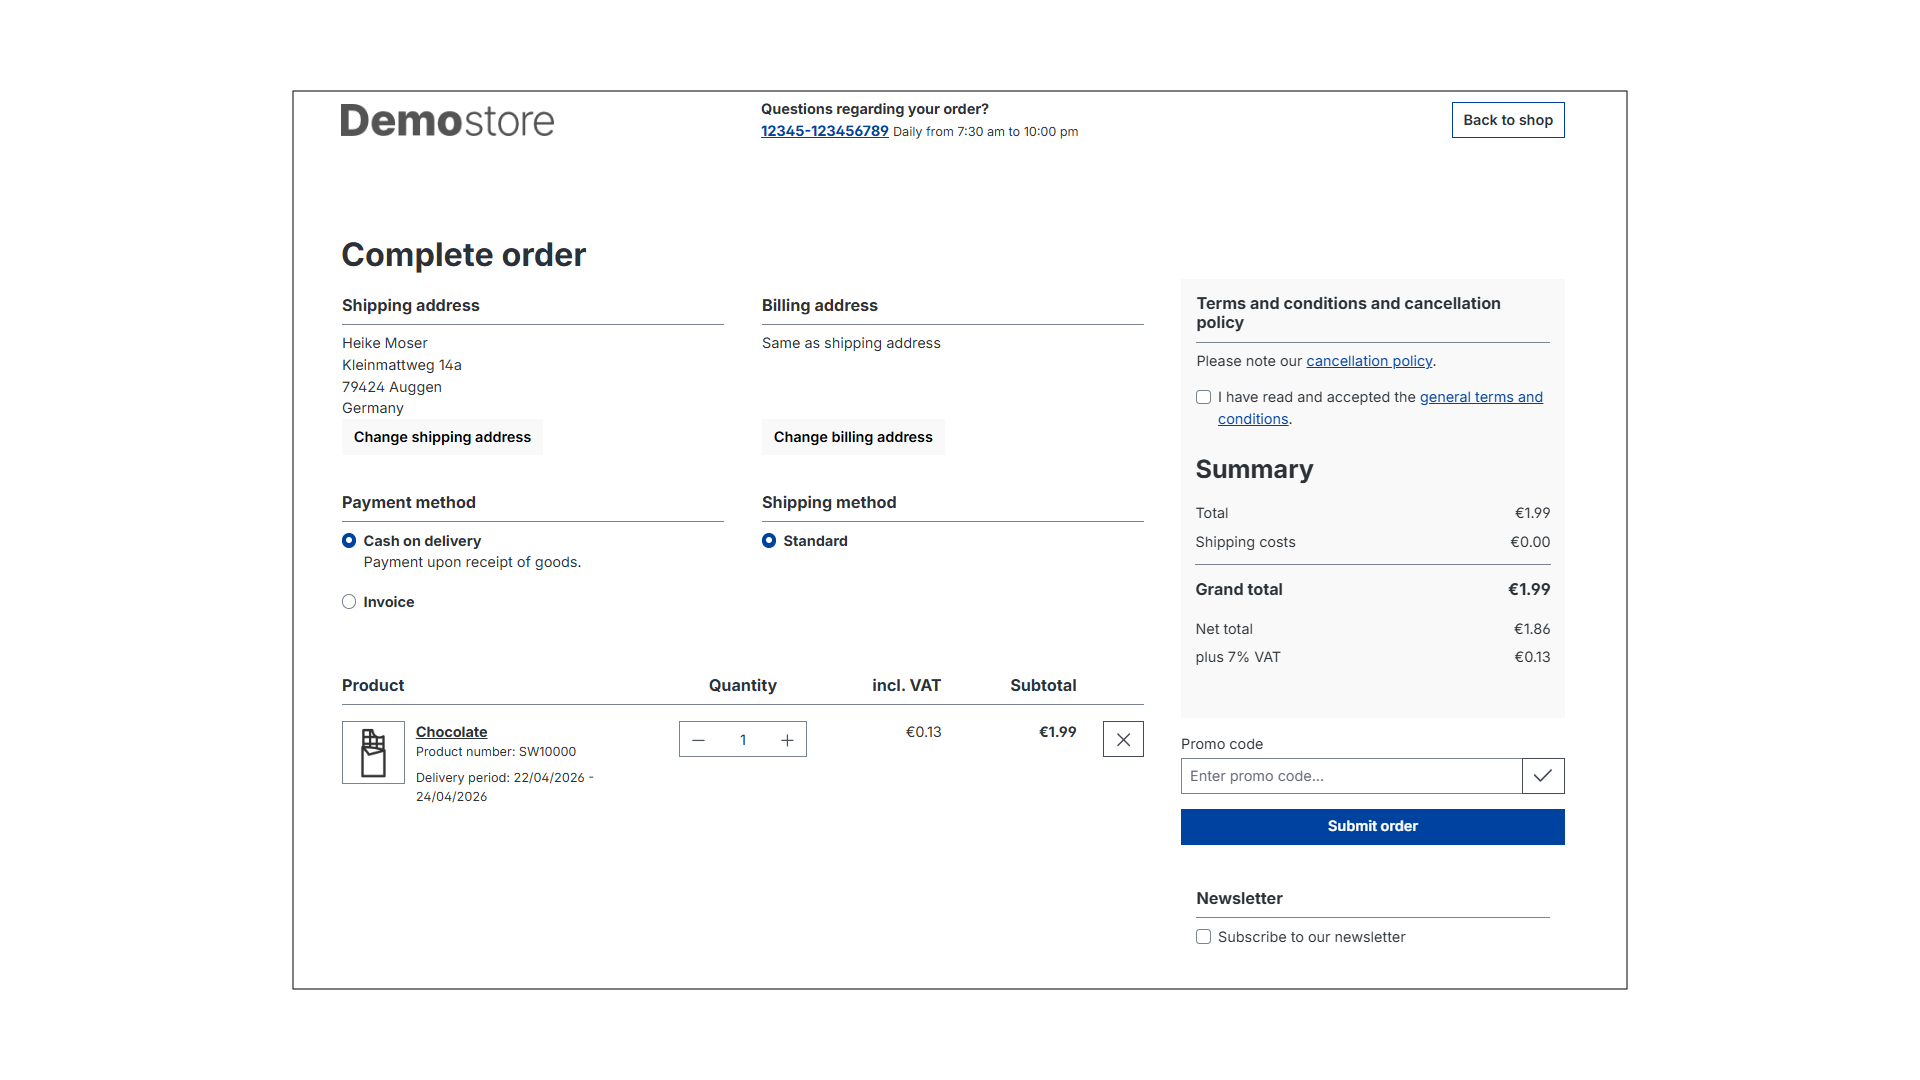
Task: Open the cancellation policy link
Action: [1369, 361]
